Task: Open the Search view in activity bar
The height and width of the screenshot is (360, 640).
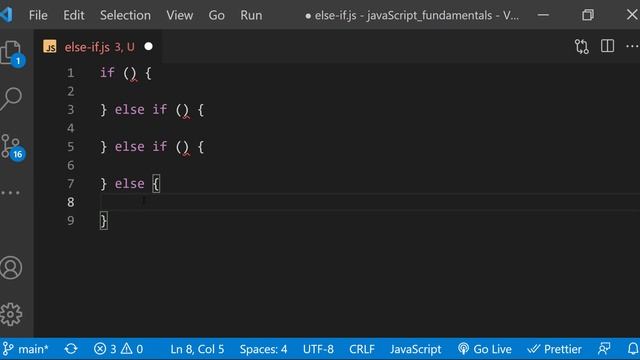Action: click(x=11, y=98)
